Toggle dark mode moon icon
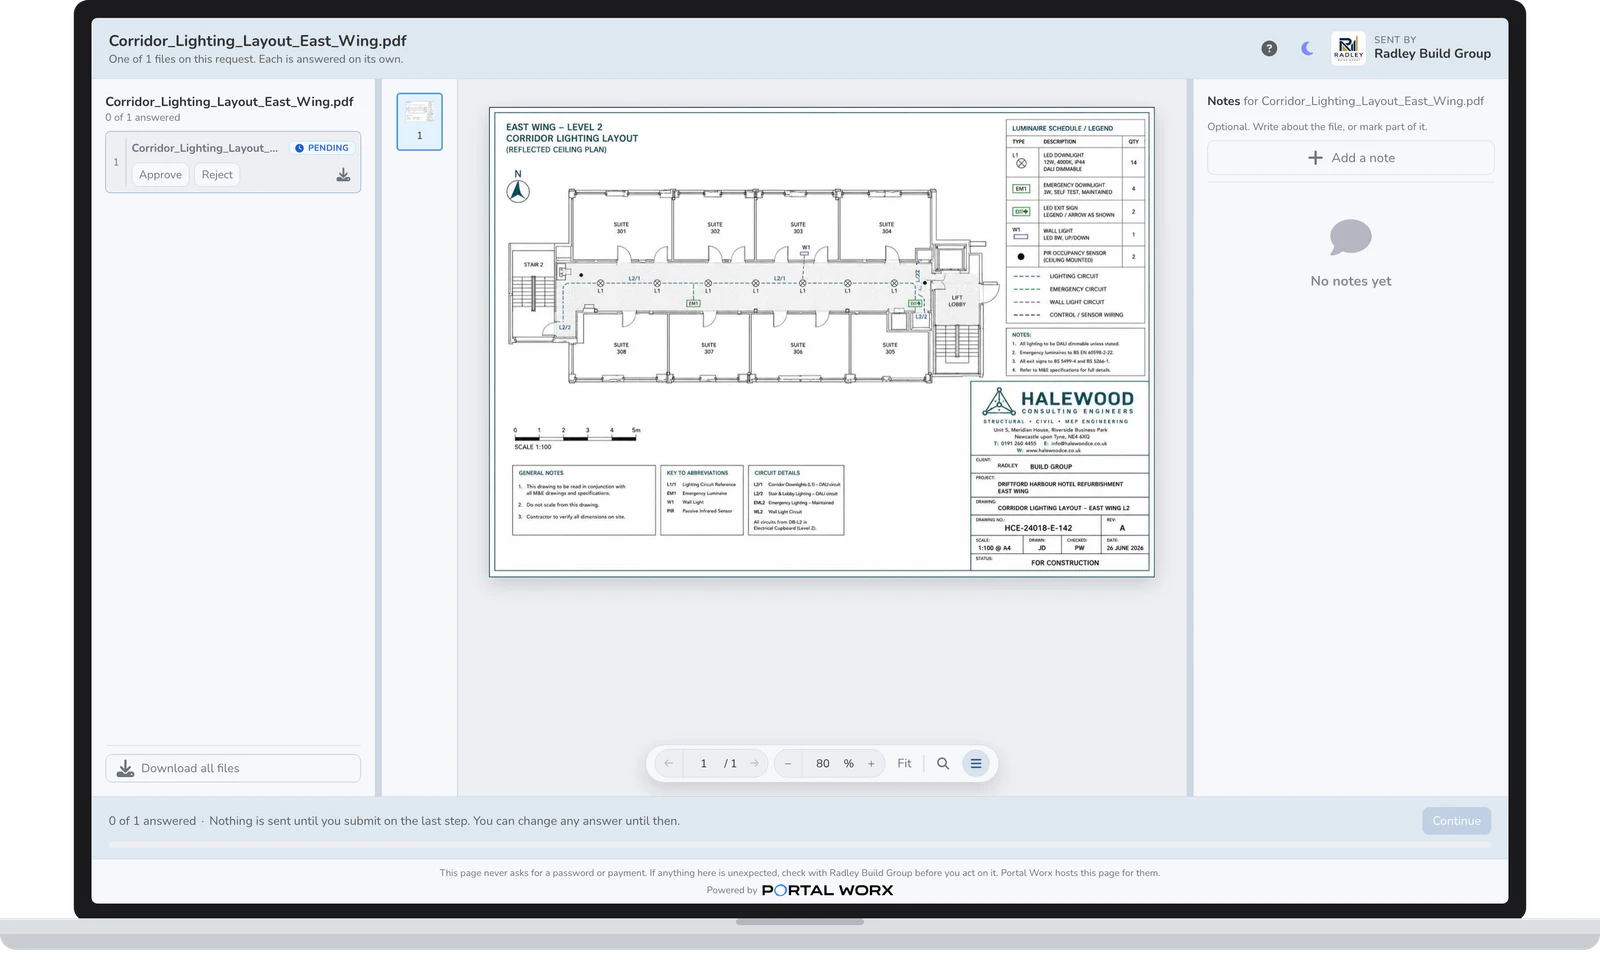Screen dimensions: 1600x953 (x=1307, y=48)
